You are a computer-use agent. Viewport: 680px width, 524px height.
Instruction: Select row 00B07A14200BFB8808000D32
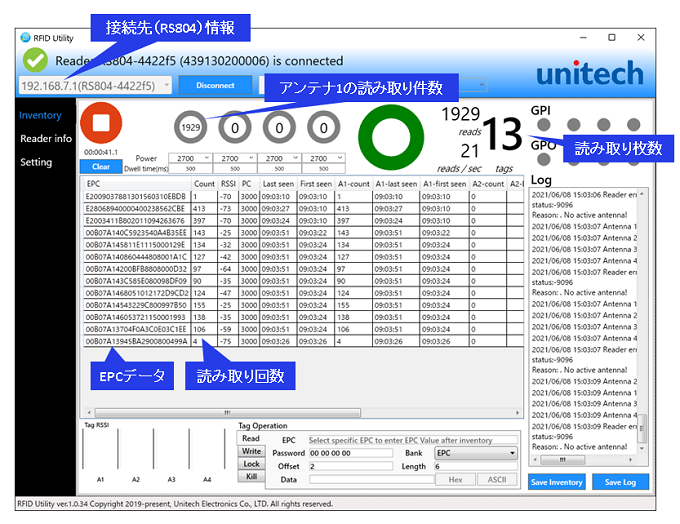(x=304, y=269)
